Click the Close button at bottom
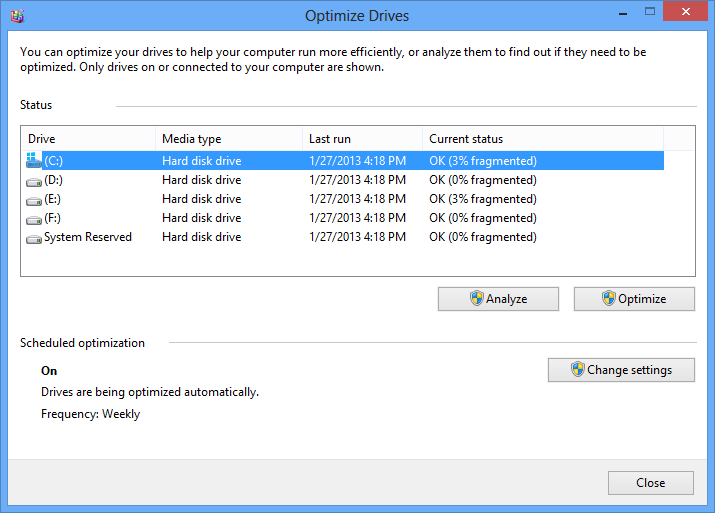 point(651,483)
